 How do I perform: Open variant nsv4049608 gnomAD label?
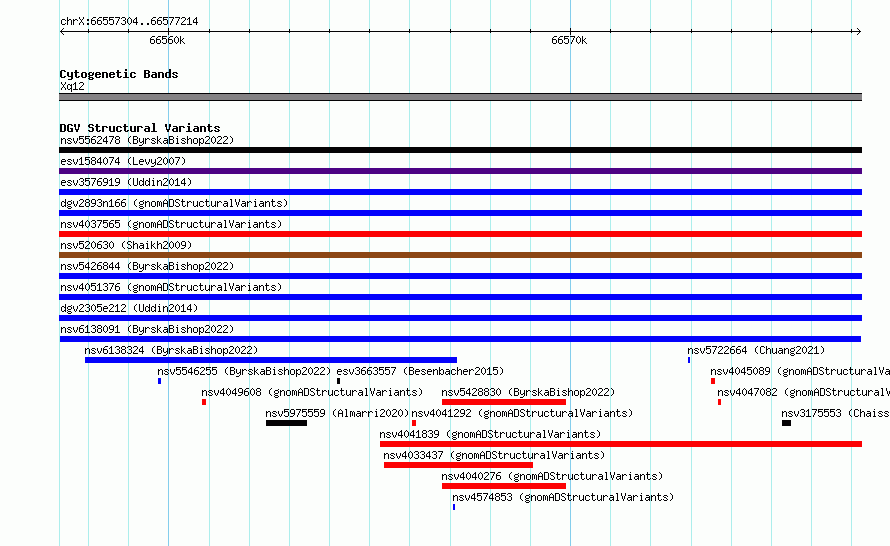coord(312,392)
